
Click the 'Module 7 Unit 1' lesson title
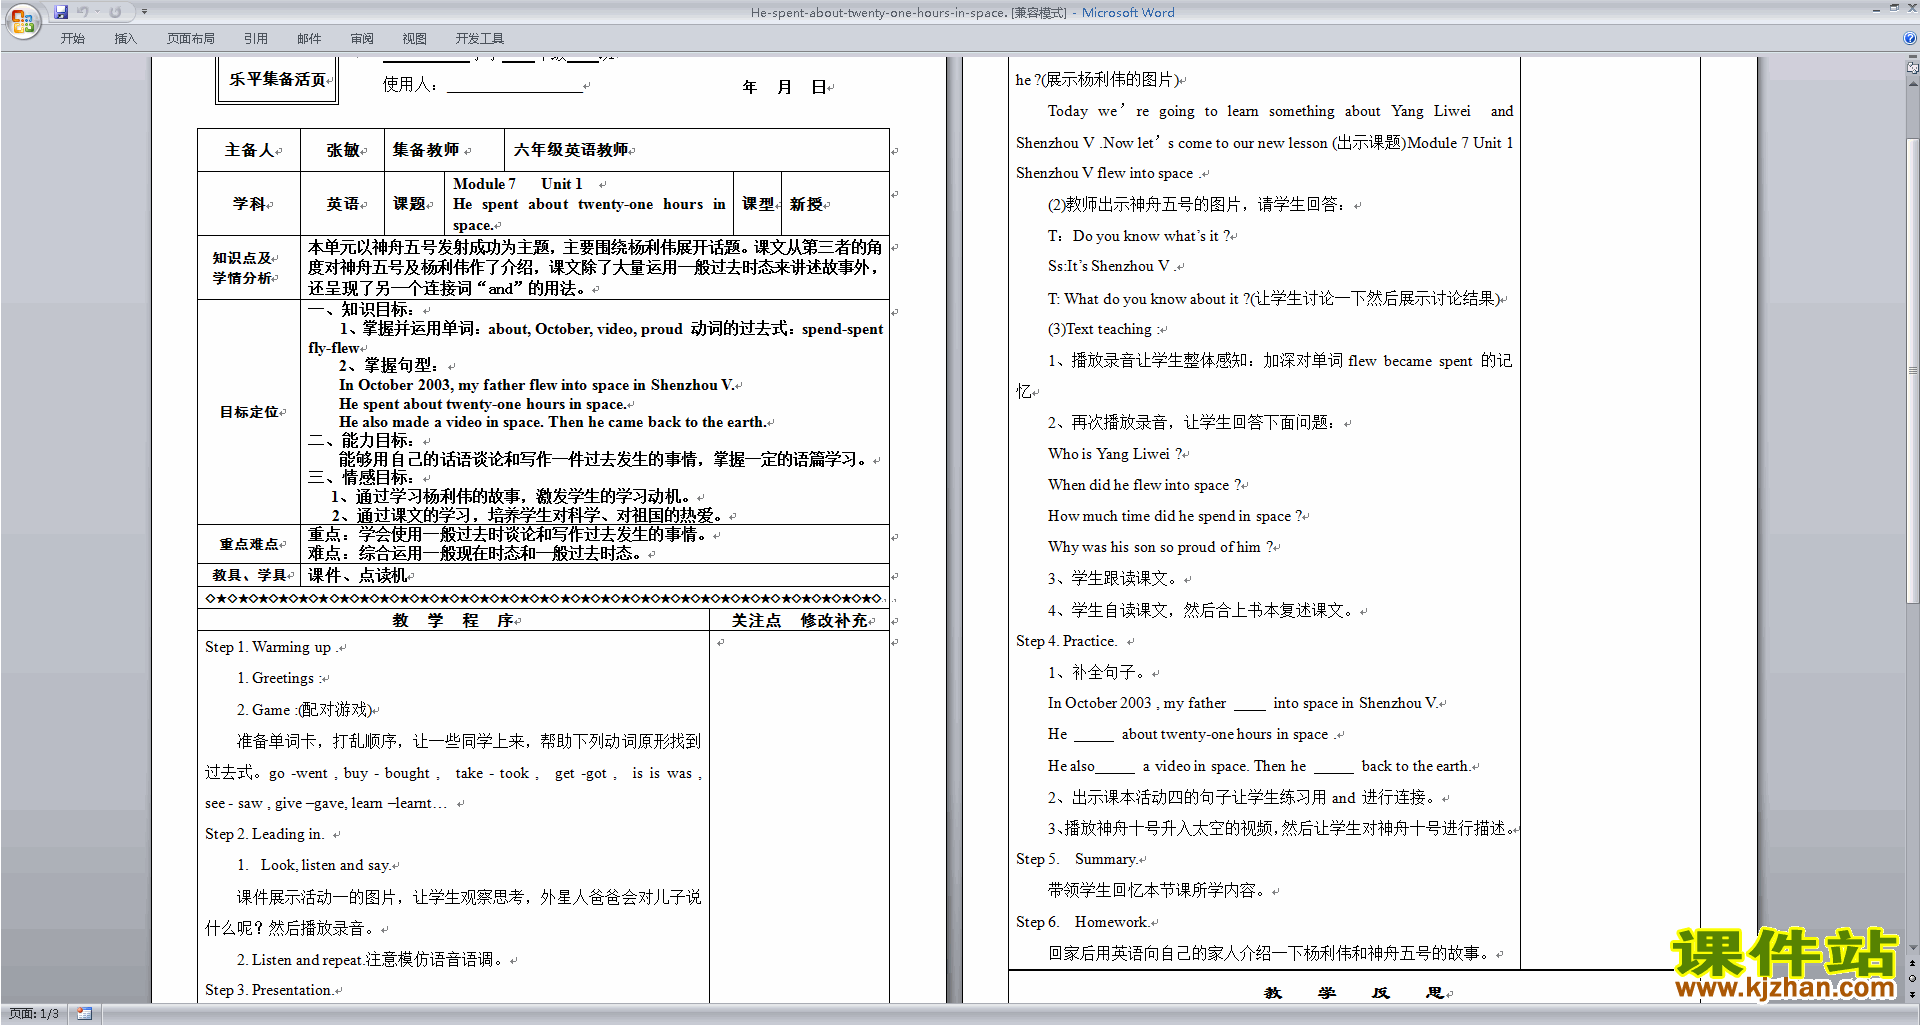click(x=517, y=184)
